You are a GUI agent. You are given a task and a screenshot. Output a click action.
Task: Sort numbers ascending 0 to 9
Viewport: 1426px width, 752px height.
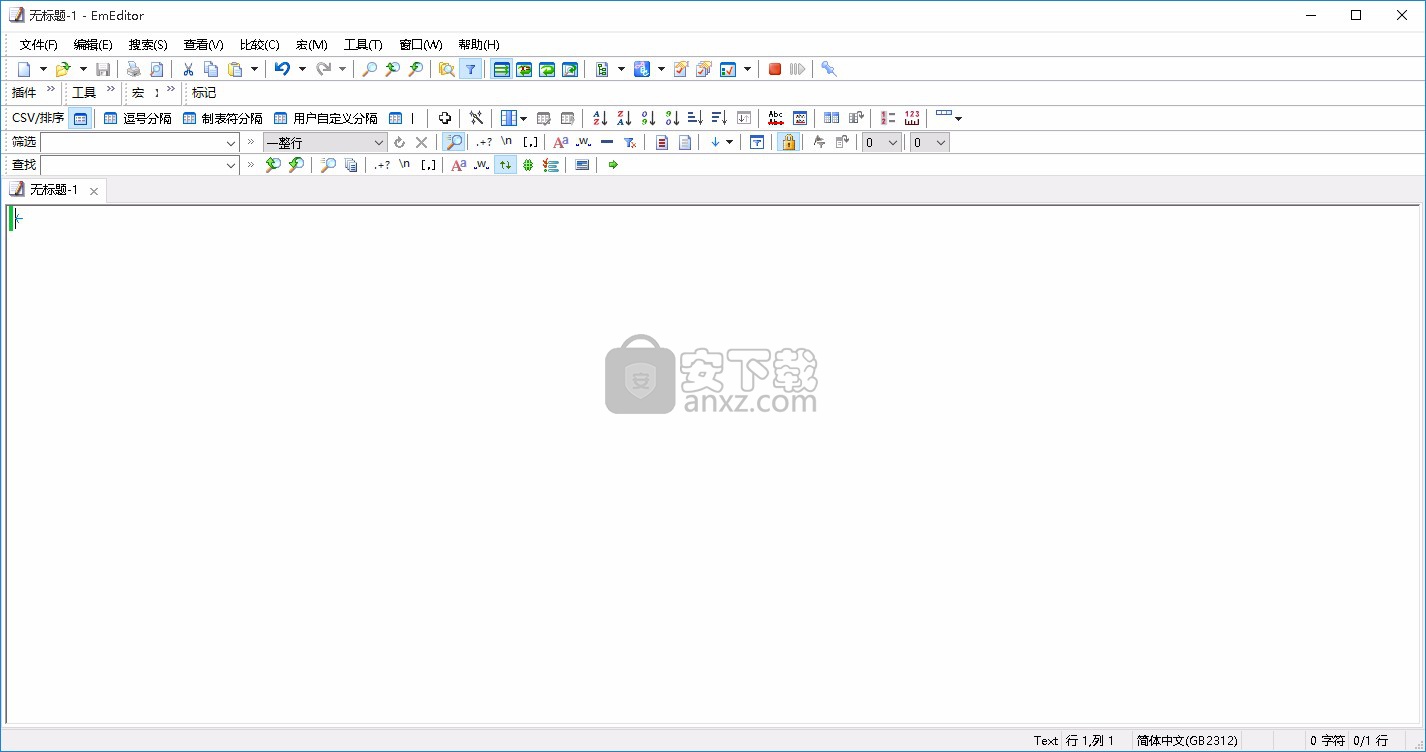(x=648, y=118)
